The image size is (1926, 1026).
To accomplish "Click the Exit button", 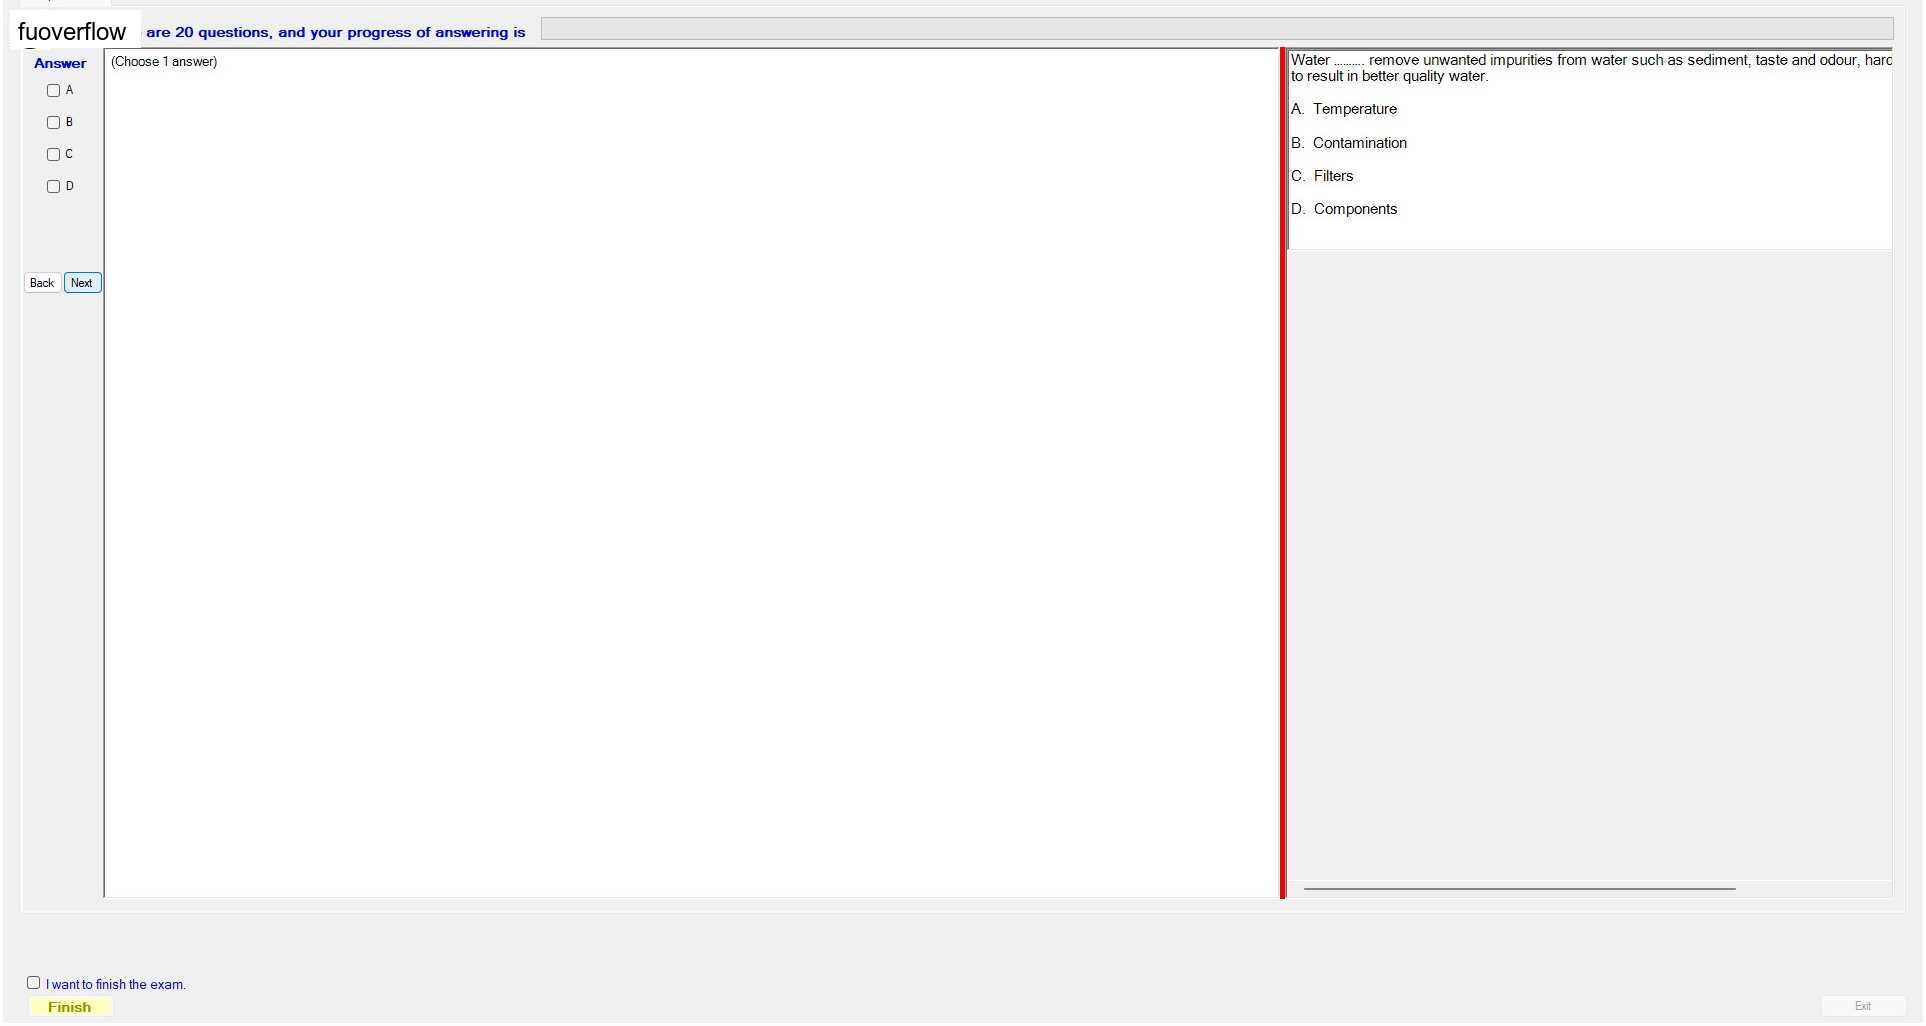I will pos(1862,1006).
